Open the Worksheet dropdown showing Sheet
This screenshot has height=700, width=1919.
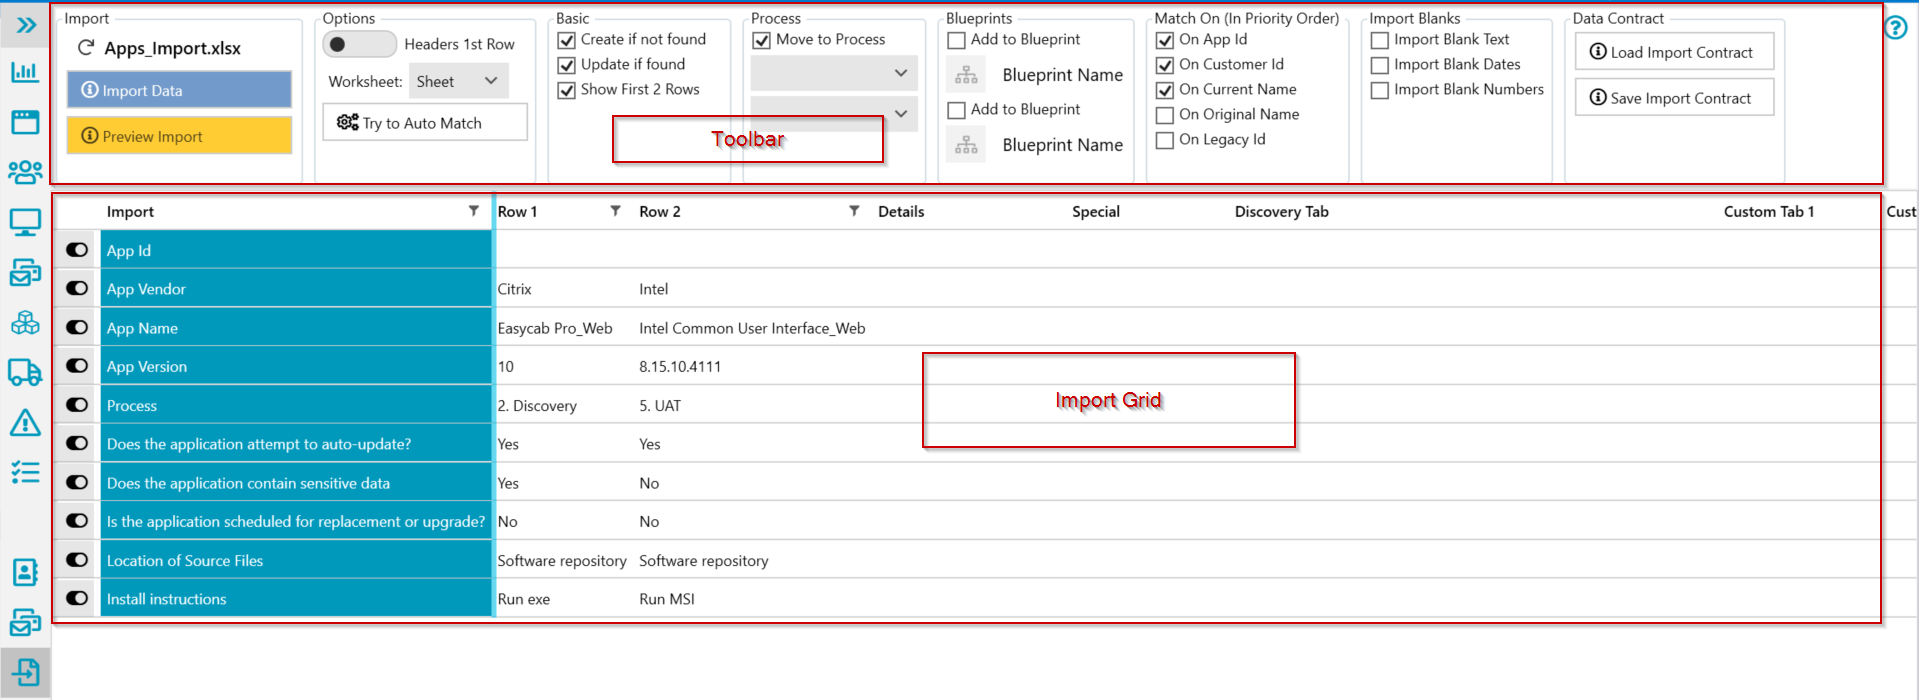(x=459, y=81)
